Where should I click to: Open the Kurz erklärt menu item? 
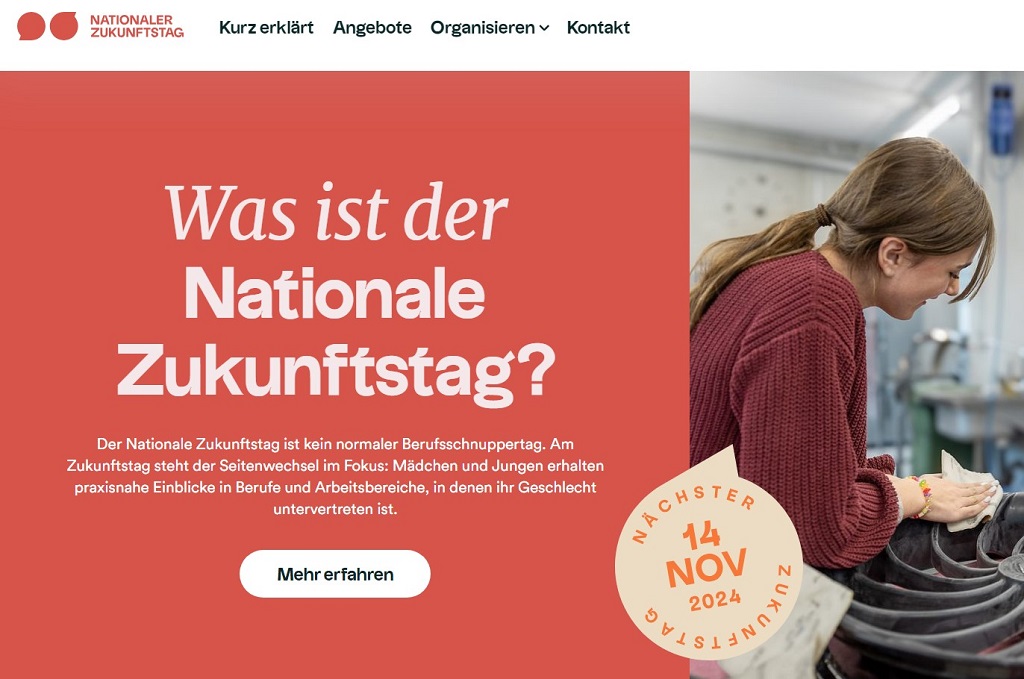[266, 27]
